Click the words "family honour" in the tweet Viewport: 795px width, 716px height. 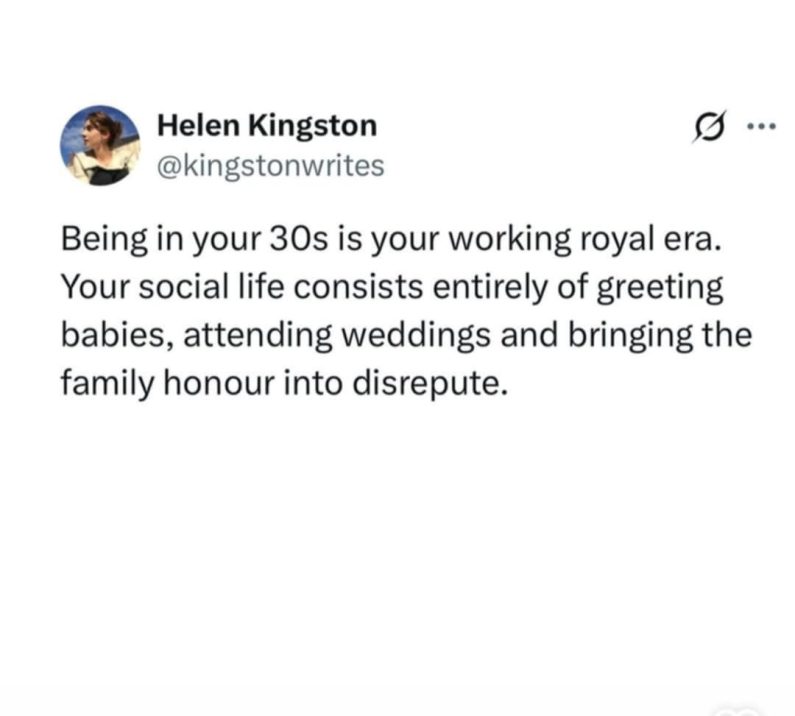(167, 383)
